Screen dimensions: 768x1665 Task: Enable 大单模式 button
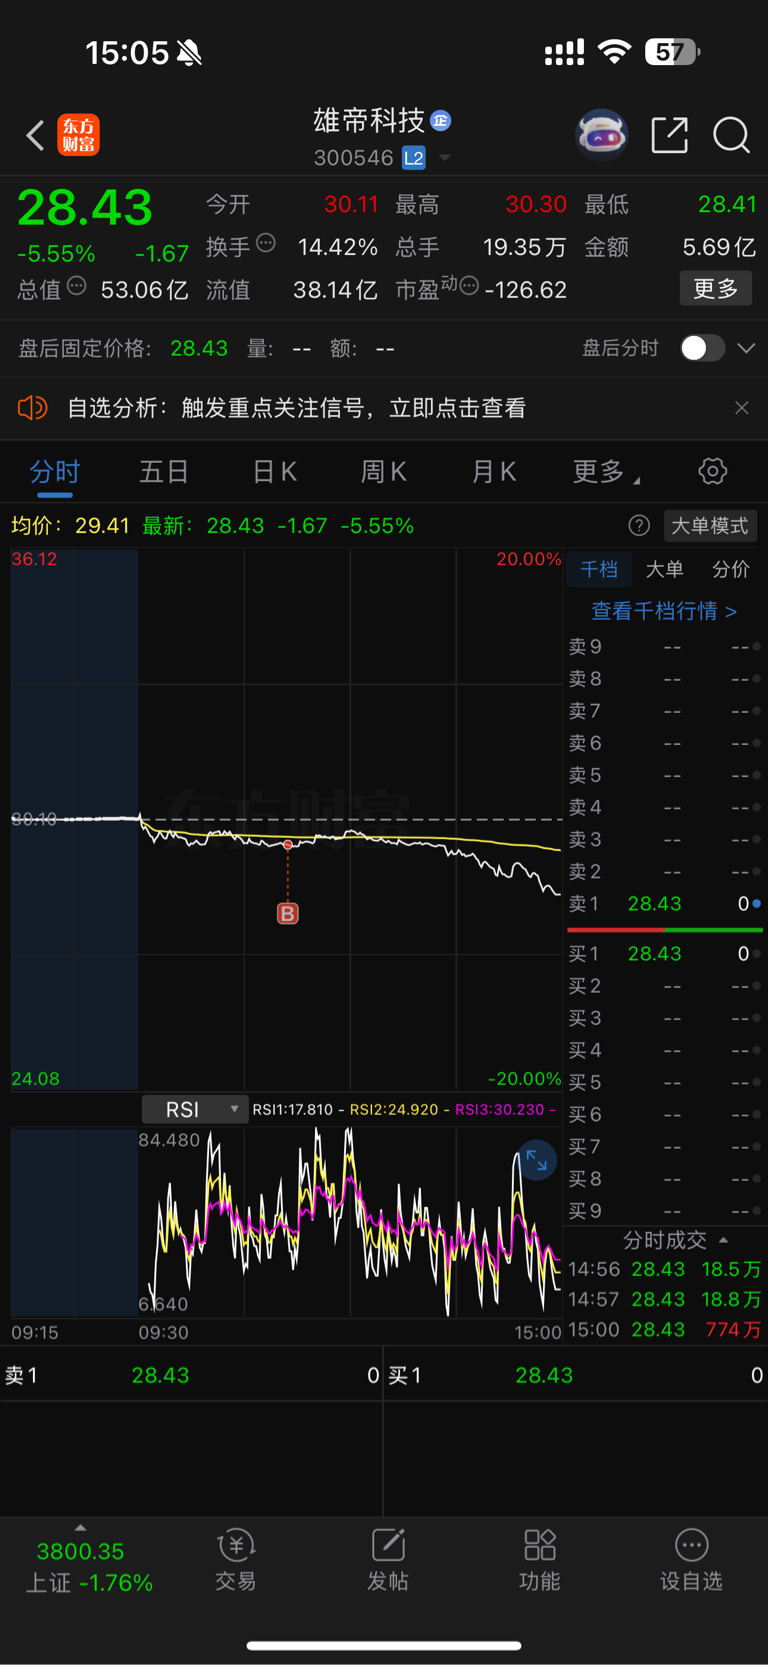pos(710,526)
